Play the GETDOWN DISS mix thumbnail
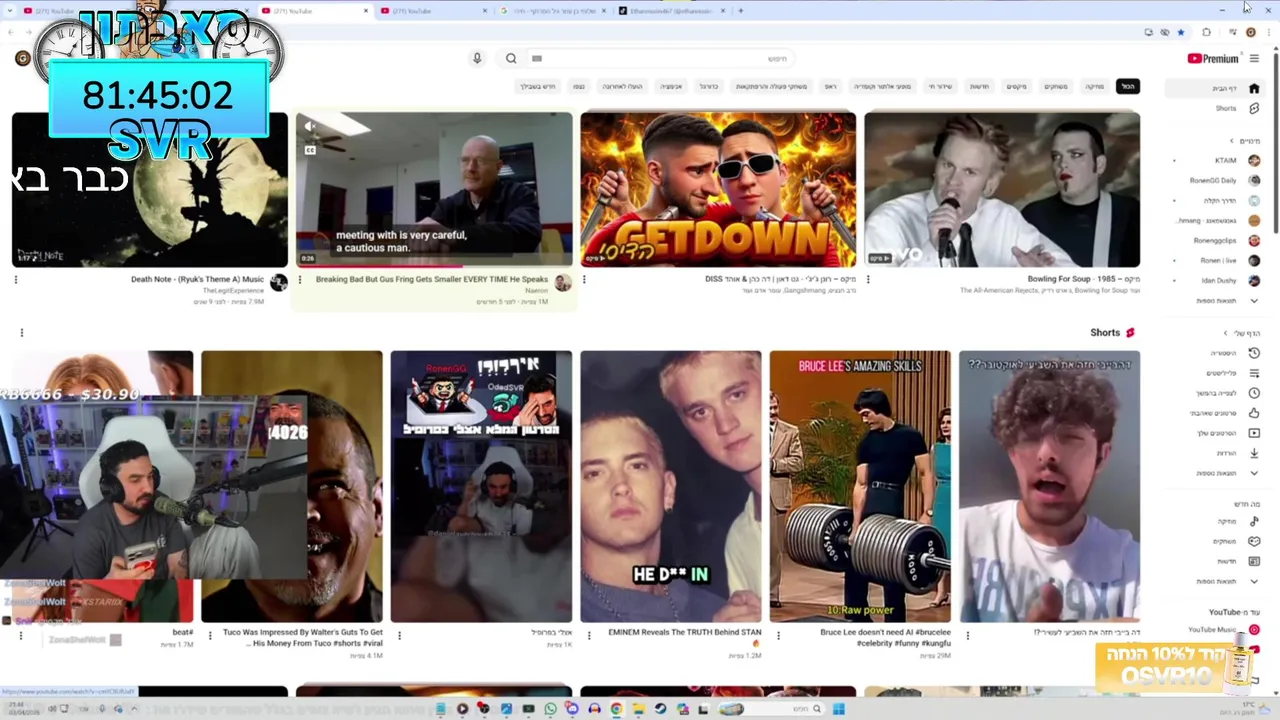Viewport: 1280px width, 720px height. pos(718,190)
